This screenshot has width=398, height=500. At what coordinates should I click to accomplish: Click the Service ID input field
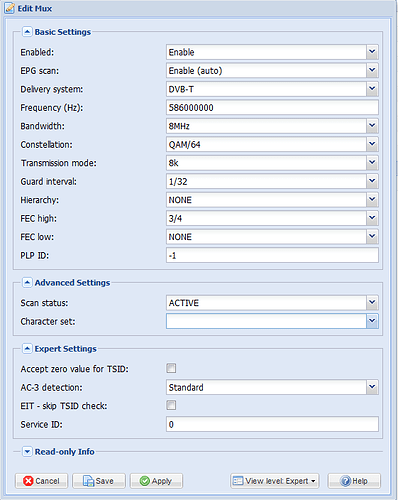(272, 424)
